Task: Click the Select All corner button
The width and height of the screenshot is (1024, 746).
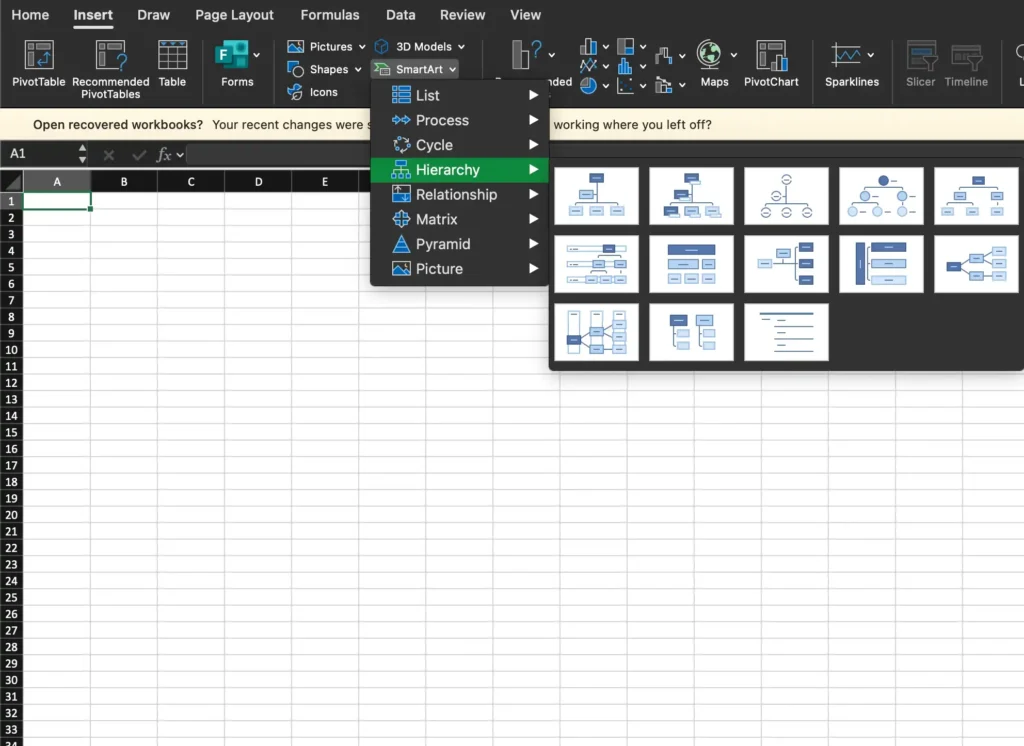Action: [12, 182]
